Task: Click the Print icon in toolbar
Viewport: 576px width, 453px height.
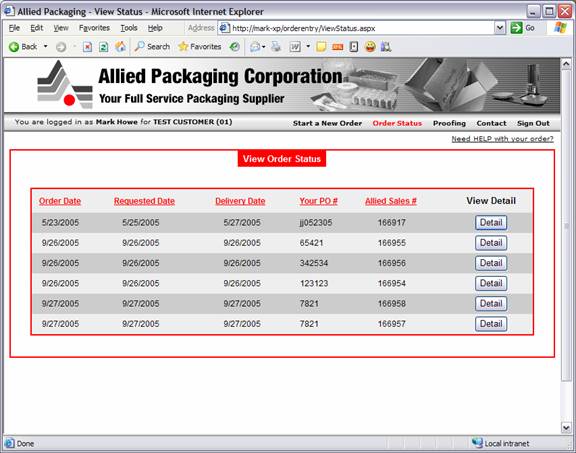Action: tap(276, 47)
